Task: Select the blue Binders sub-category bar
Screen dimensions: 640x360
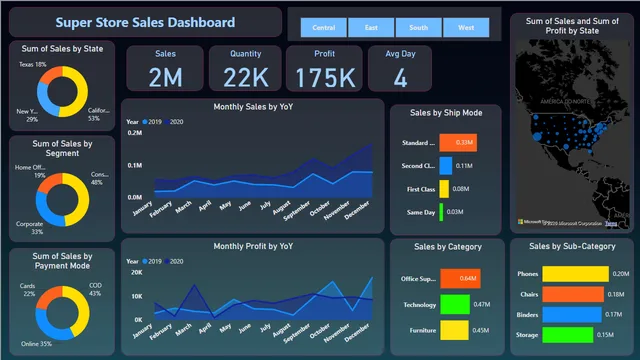Action: [x=572, y=314]
